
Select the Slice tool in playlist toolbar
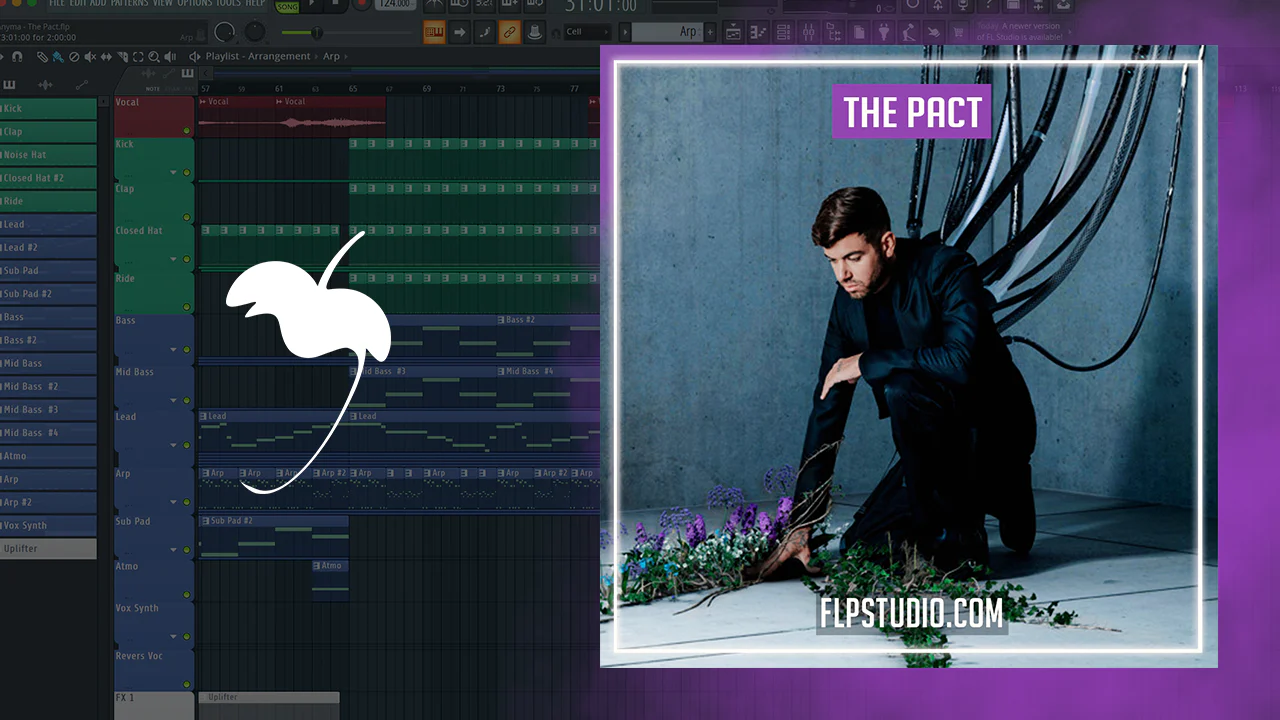point(122,57)
